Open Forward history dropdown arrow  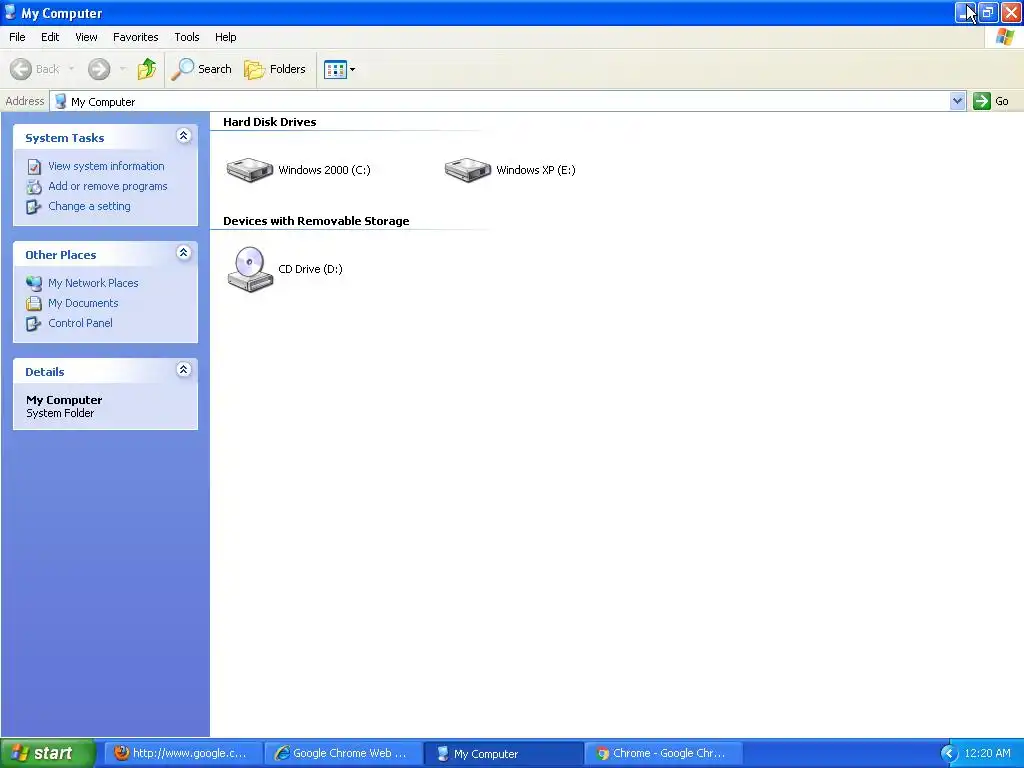click(x=123, y=69)
